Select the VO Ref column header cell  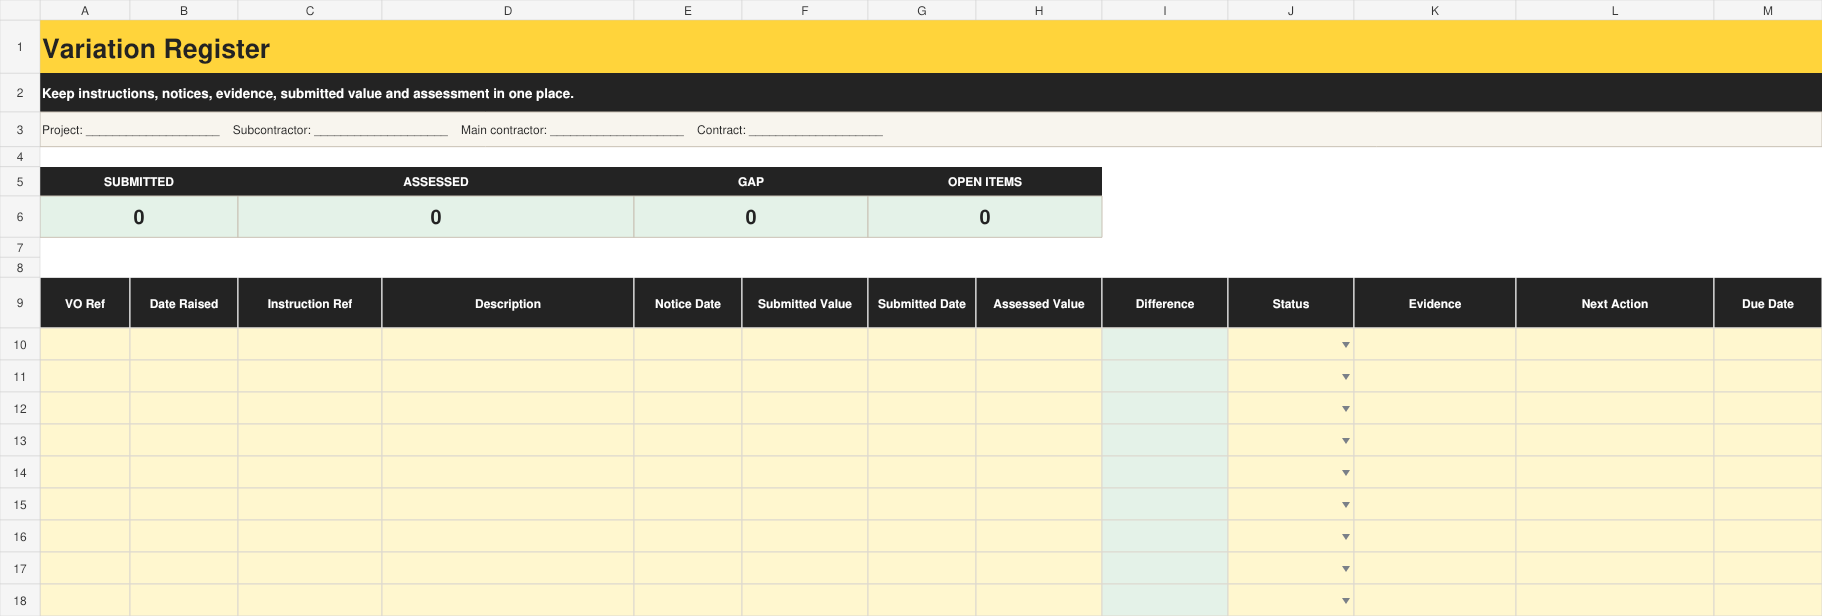coord(85,303)
